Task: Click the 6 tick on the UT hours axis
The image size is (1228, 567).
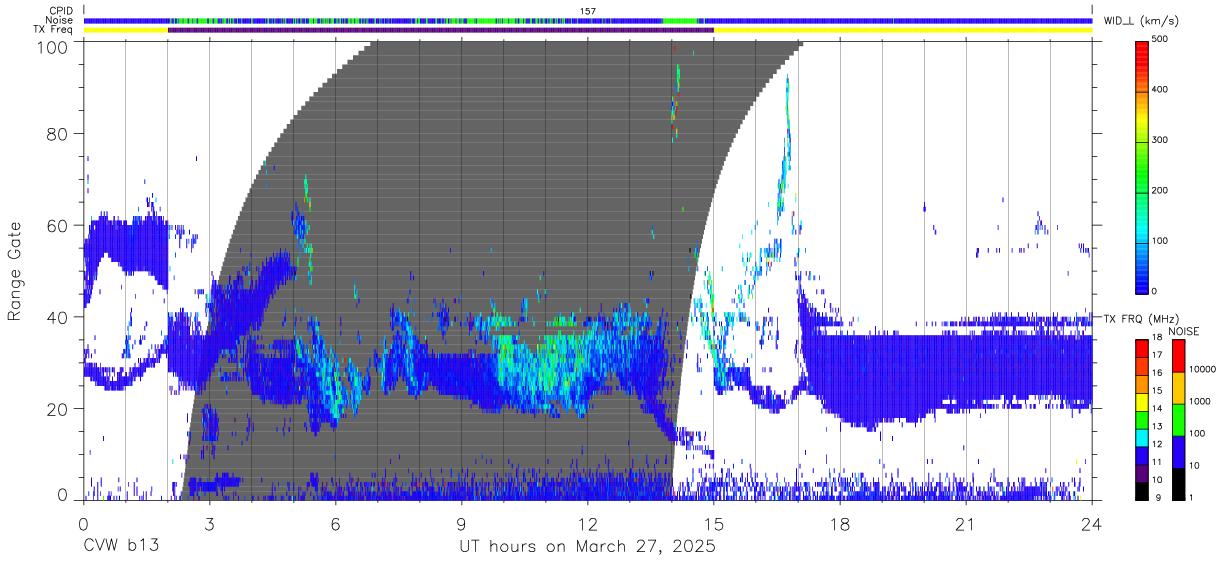Action: tap(336, 523)
